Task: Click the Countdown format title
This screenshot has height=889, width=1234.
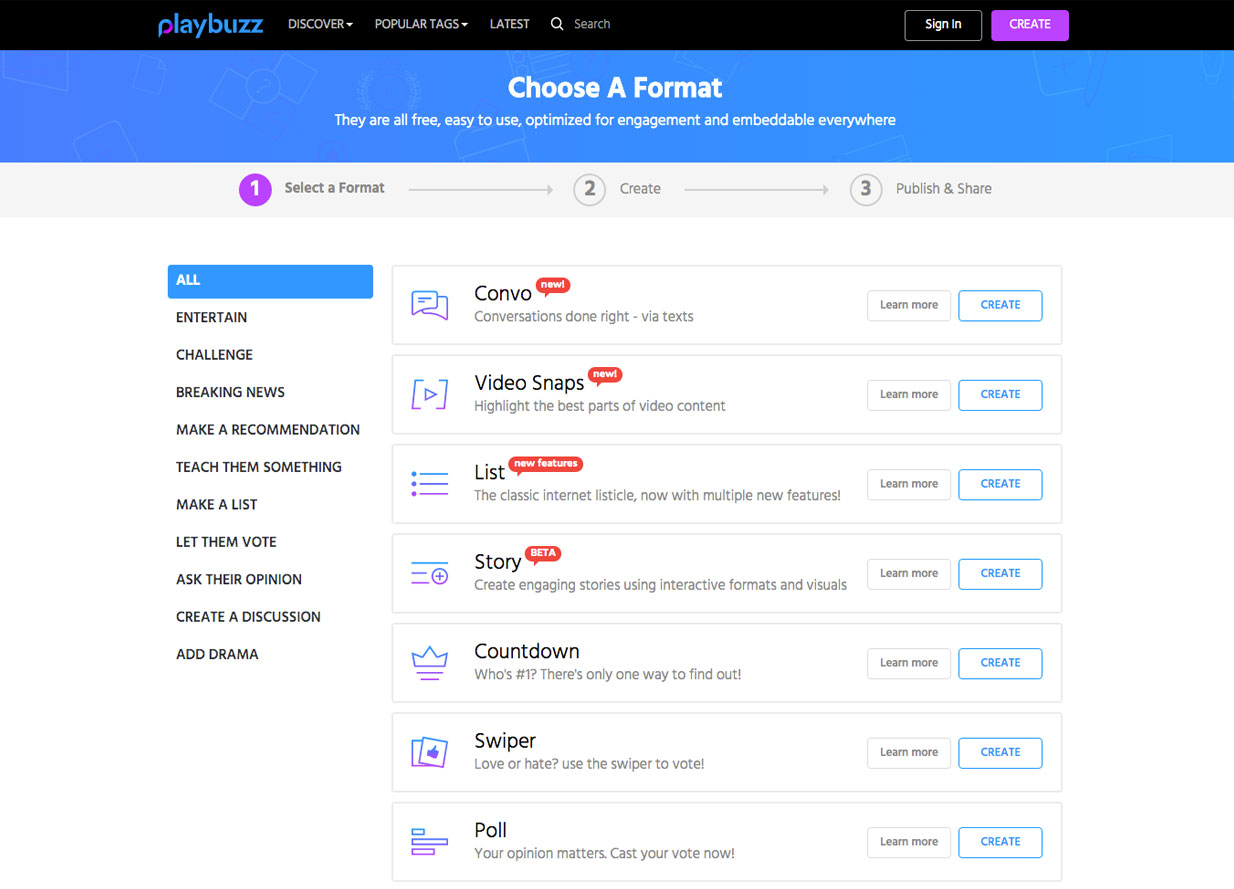Action: click(x=527, y=652)
